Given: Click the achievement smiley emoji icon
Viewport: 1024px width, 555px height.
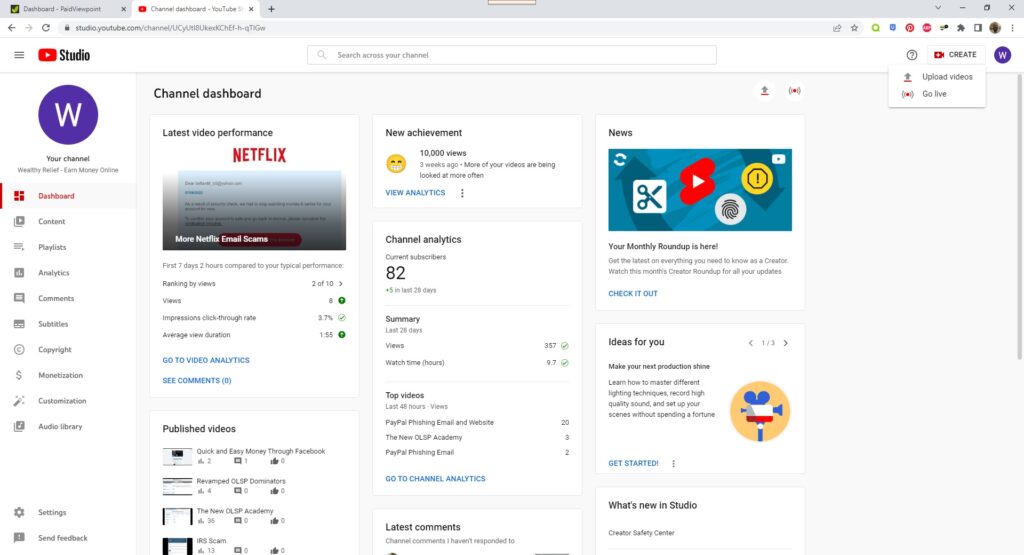Looking at the screenshot, I should 396,164.
